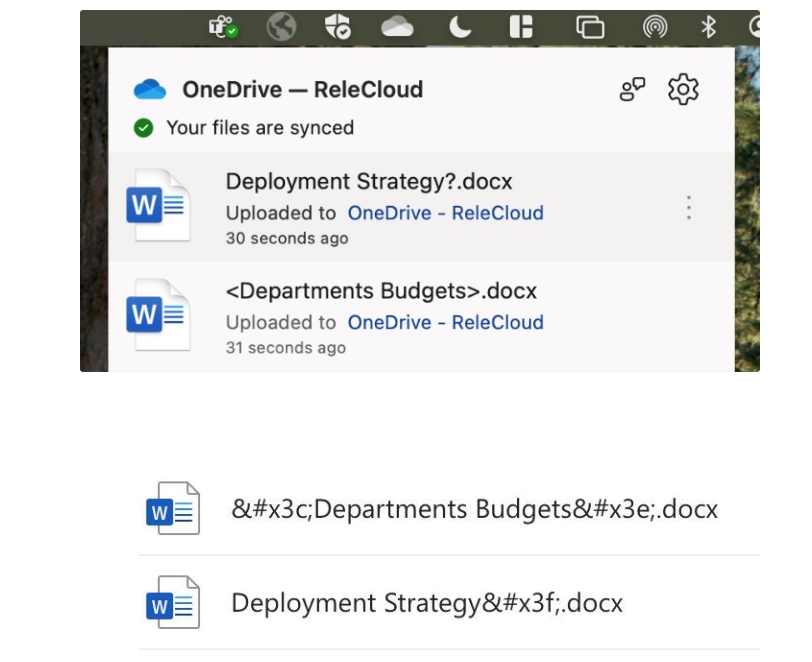The height and width of the screenshot is (662, 812).
Task: Open OneDrive - ReleCloud link under <Departments Budgets>.docx
Action: (445, 322)
